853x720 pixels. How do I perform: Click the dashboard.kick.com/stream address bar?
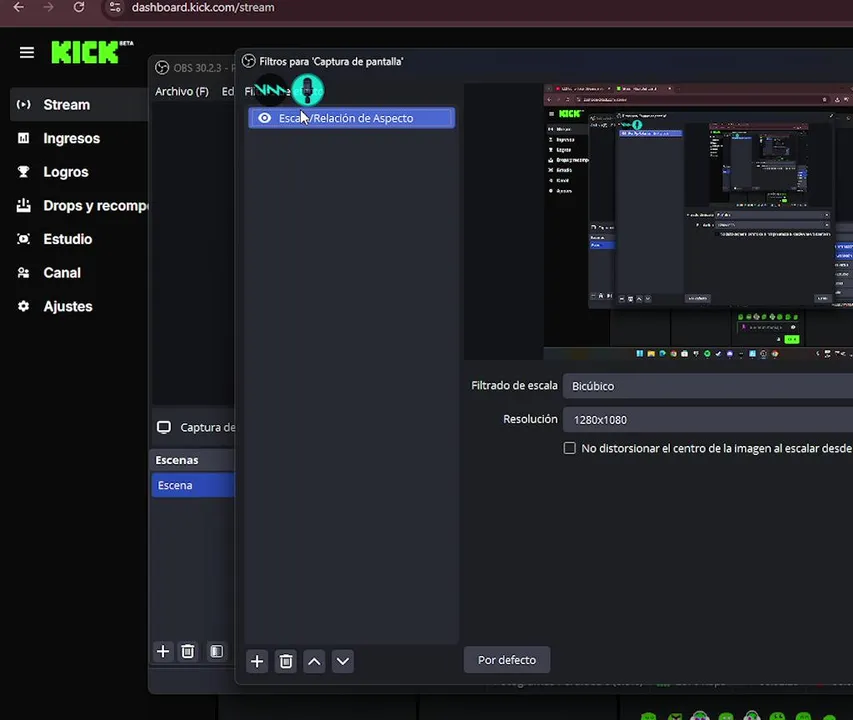[x=203, y=8]
